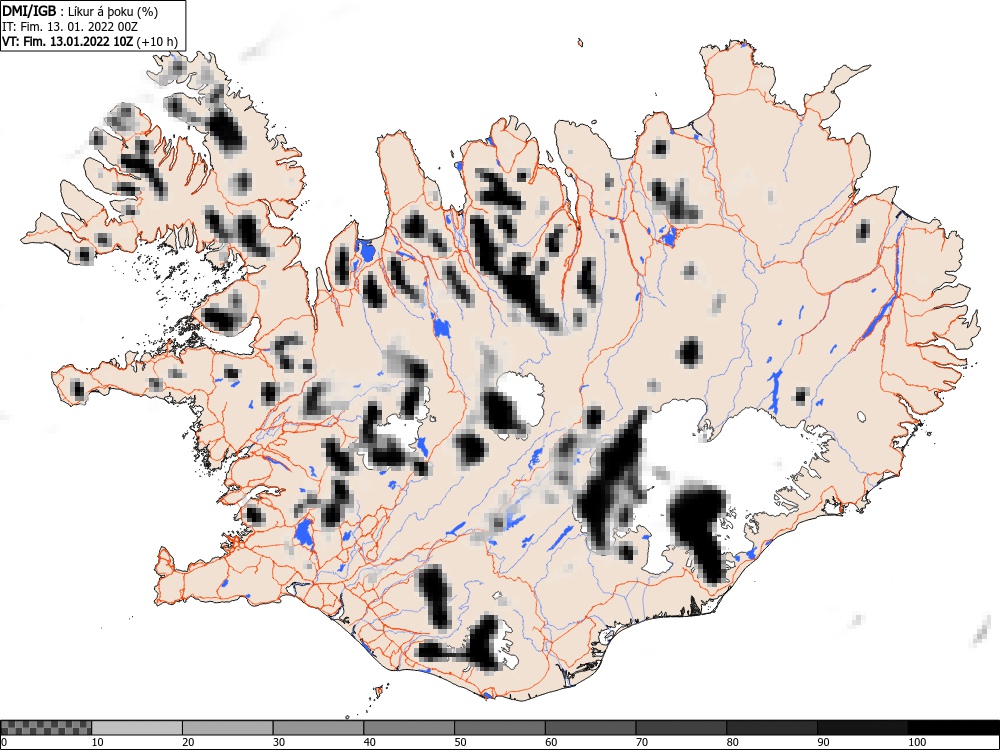
Task: Click the 0-10 checkered legend swatch
Action: (46, 728)
